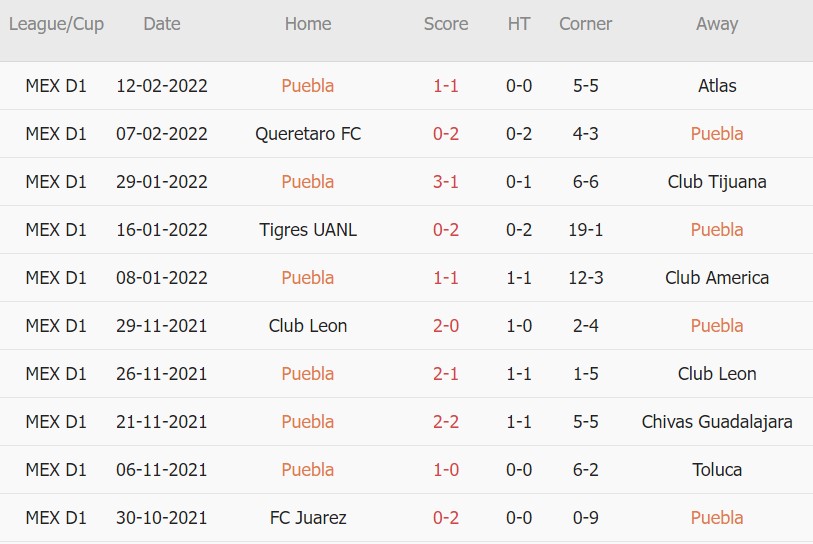Open the Toluca team link

717,470
